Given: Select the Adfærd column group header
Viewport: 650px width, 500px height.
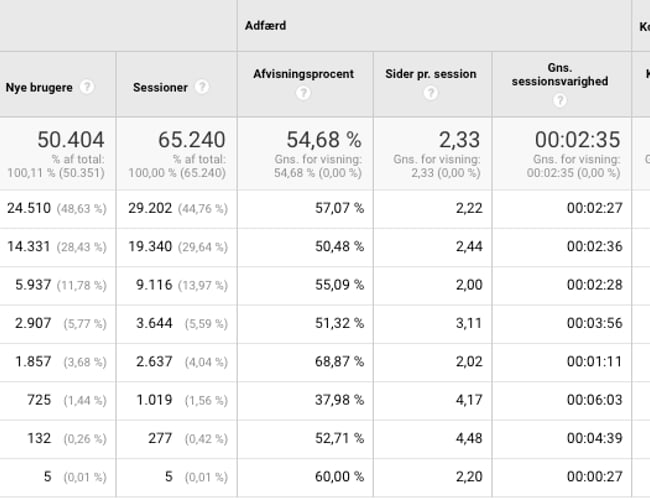Looking at the screenshot, I should point(265,25).
